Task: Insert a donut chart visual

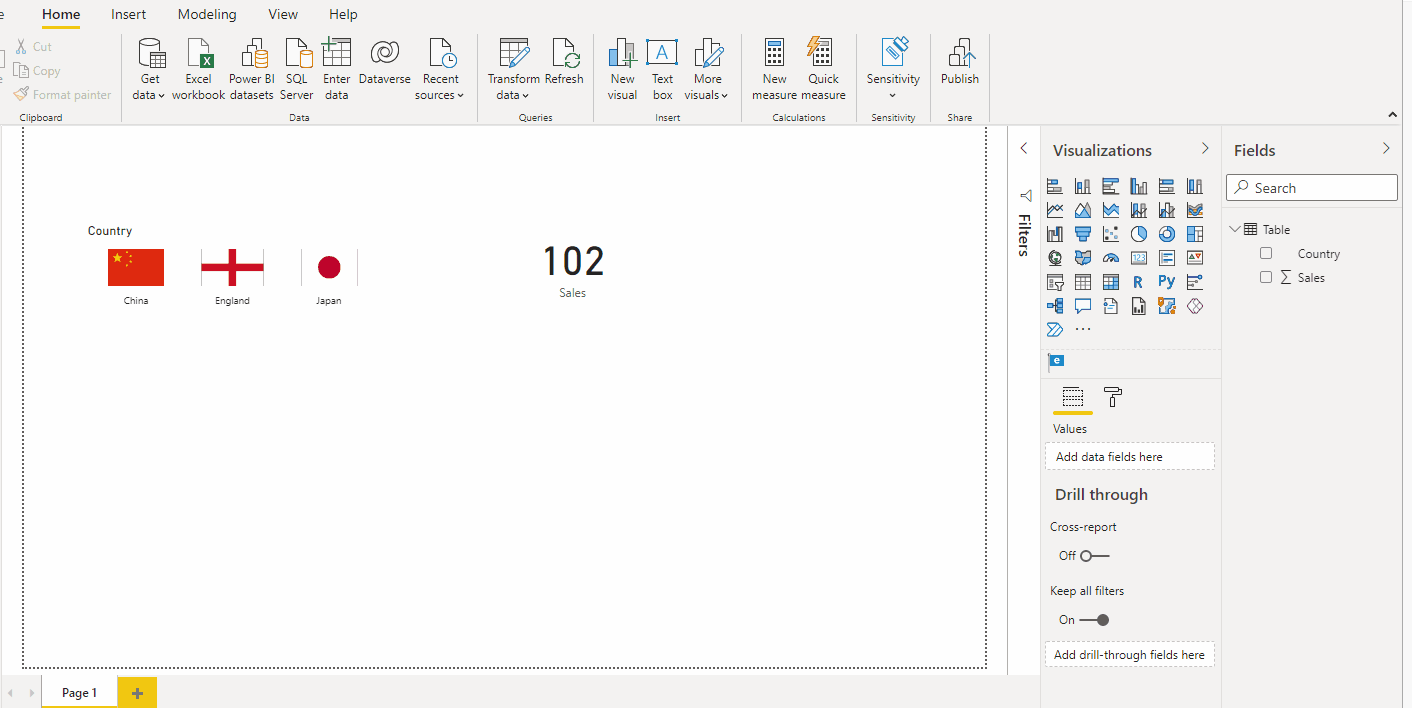Action: [x=1167, y=234]
